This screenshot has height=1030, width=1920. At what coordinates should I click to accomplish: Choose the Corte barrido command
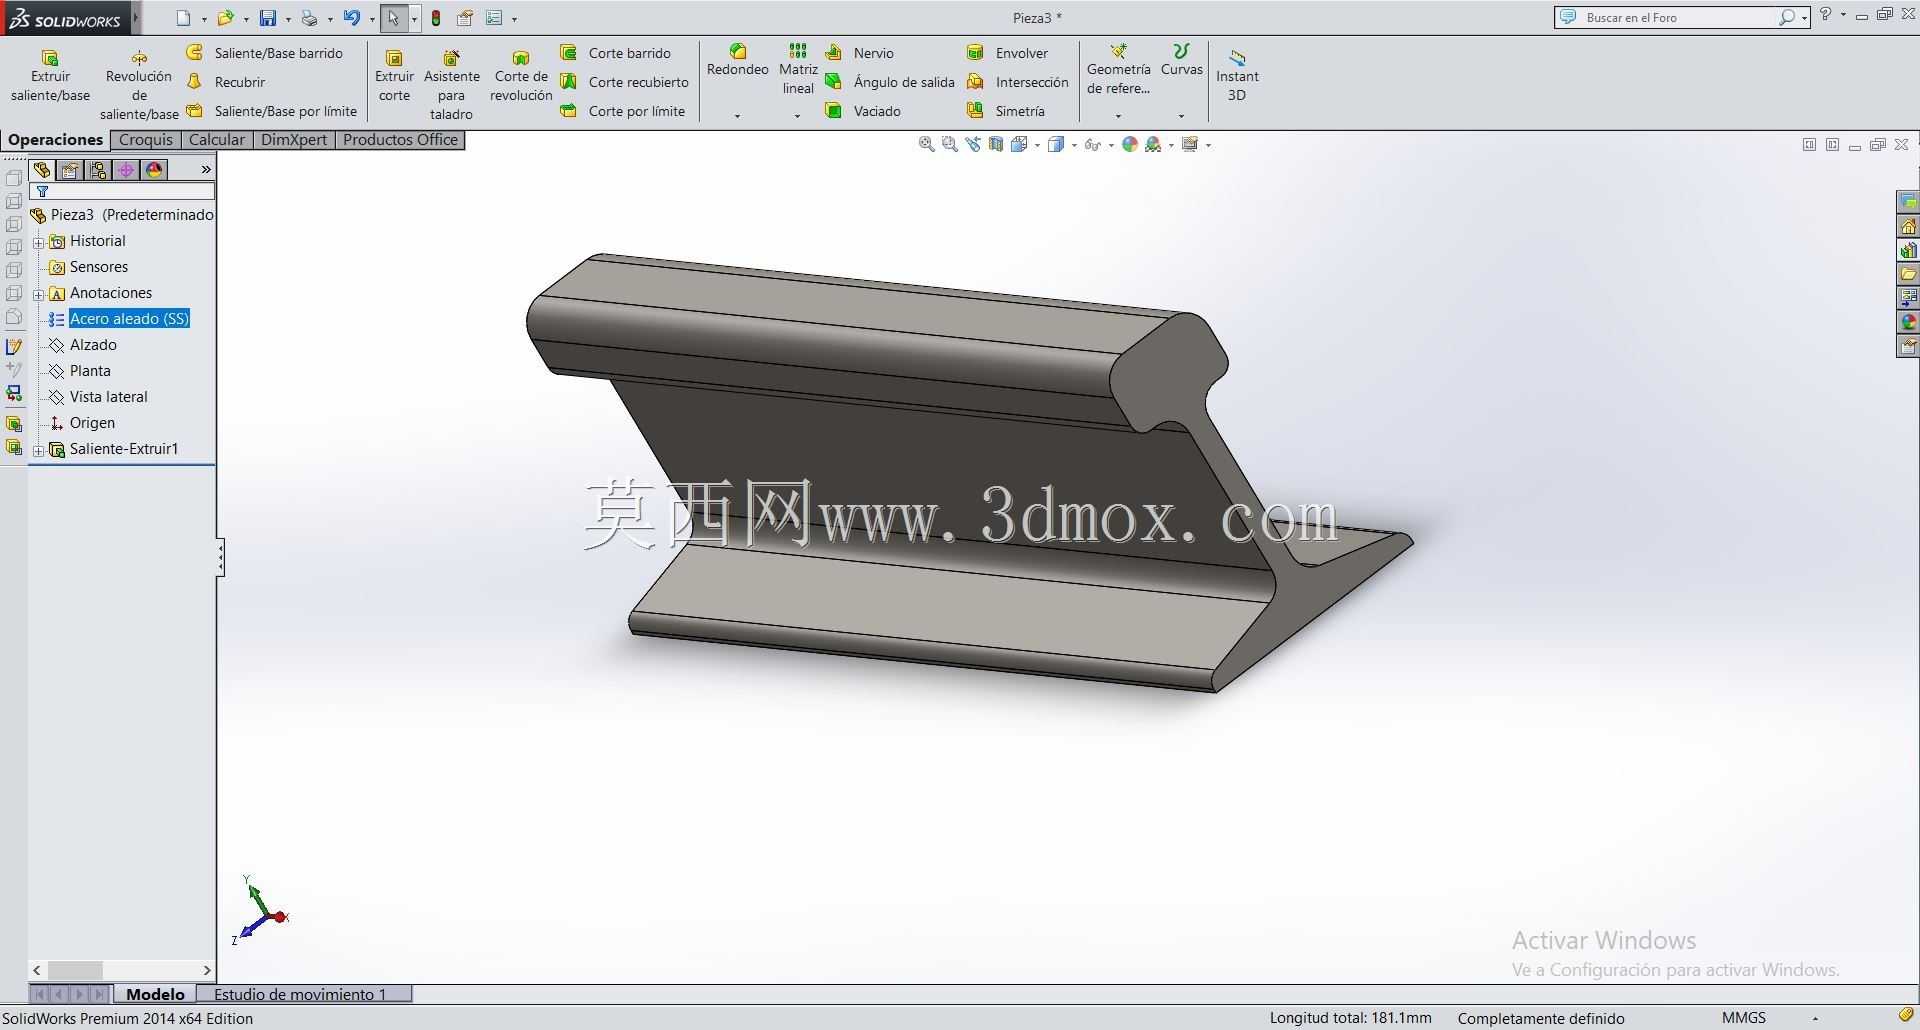[616, 53]
